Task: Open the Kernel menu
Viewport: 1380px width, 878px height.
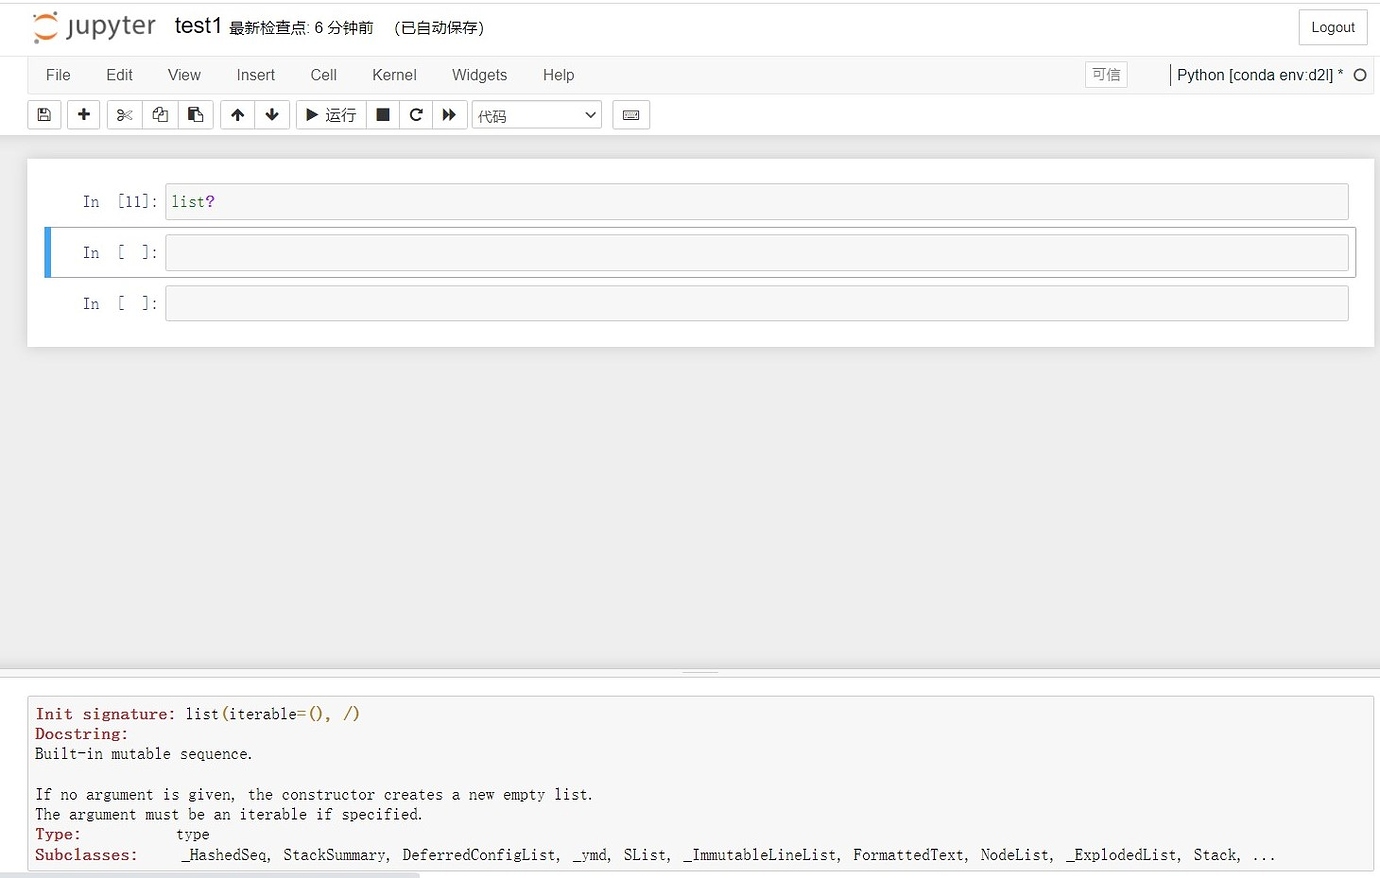Action: tap(394, 75)
